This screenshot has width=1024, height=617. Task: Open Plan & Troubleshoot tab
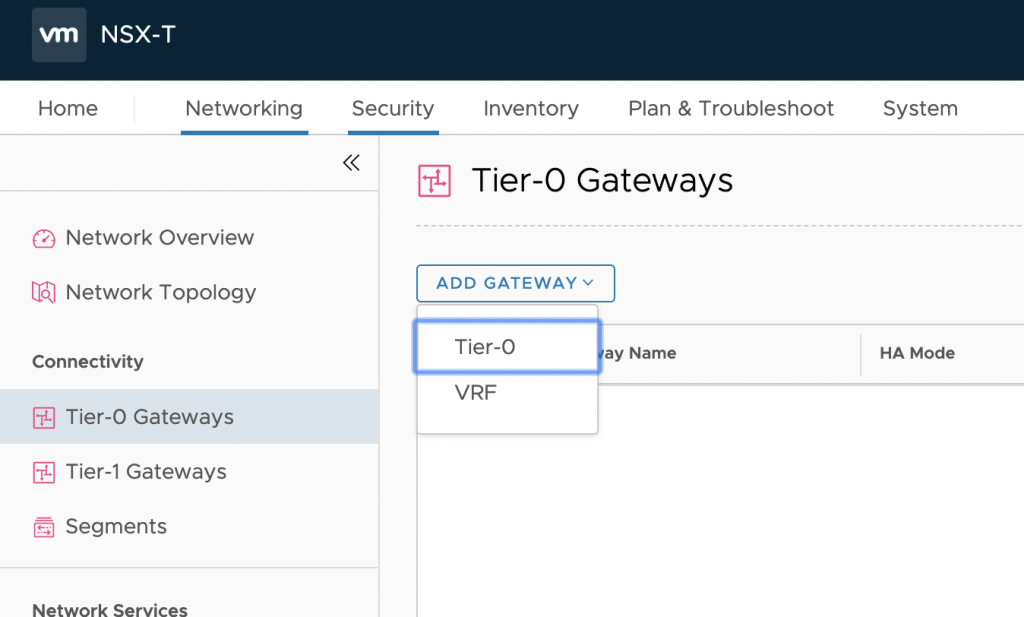(x=731, y=108)
